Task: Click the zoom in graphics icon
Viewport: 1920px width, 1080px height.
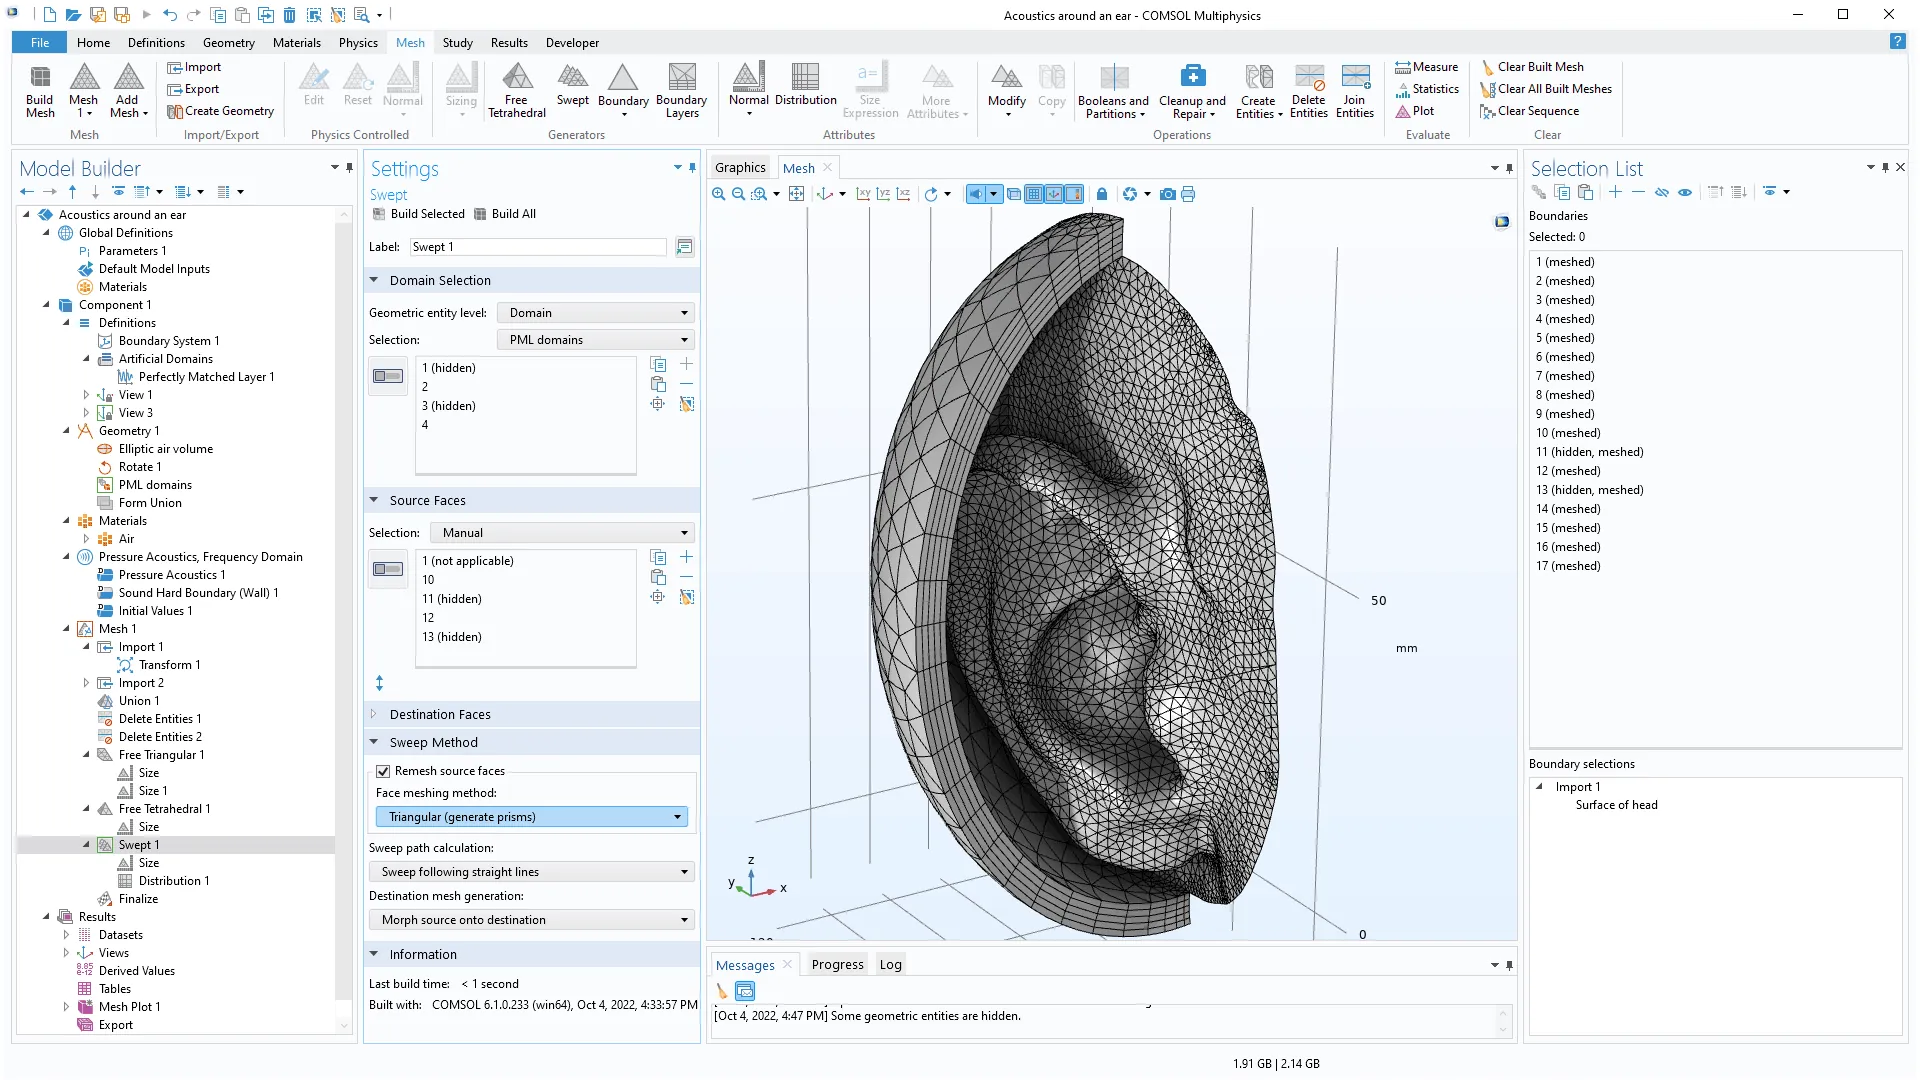Action: [718, 194]
